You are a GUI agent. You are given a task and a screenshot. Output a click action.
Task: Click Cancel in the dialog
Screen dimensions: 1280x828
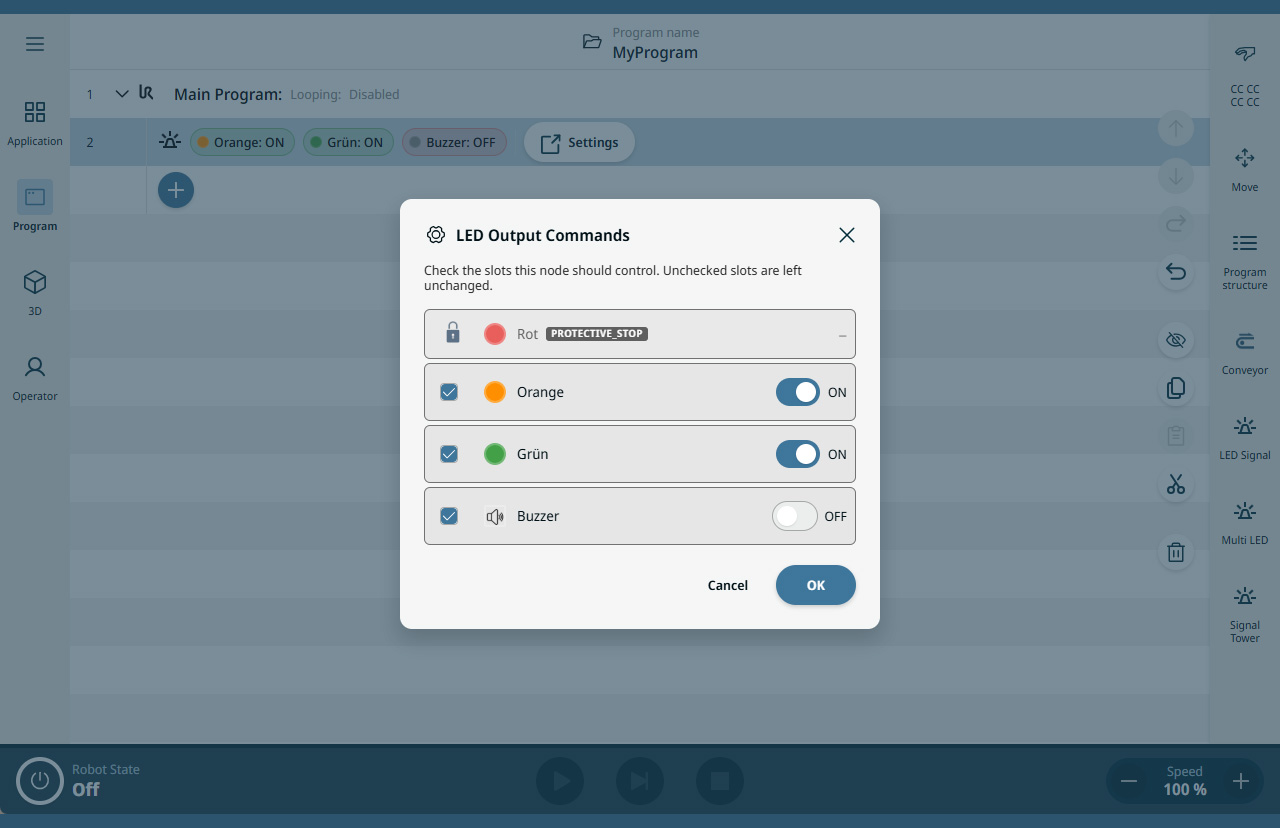[x=727, y=585]
